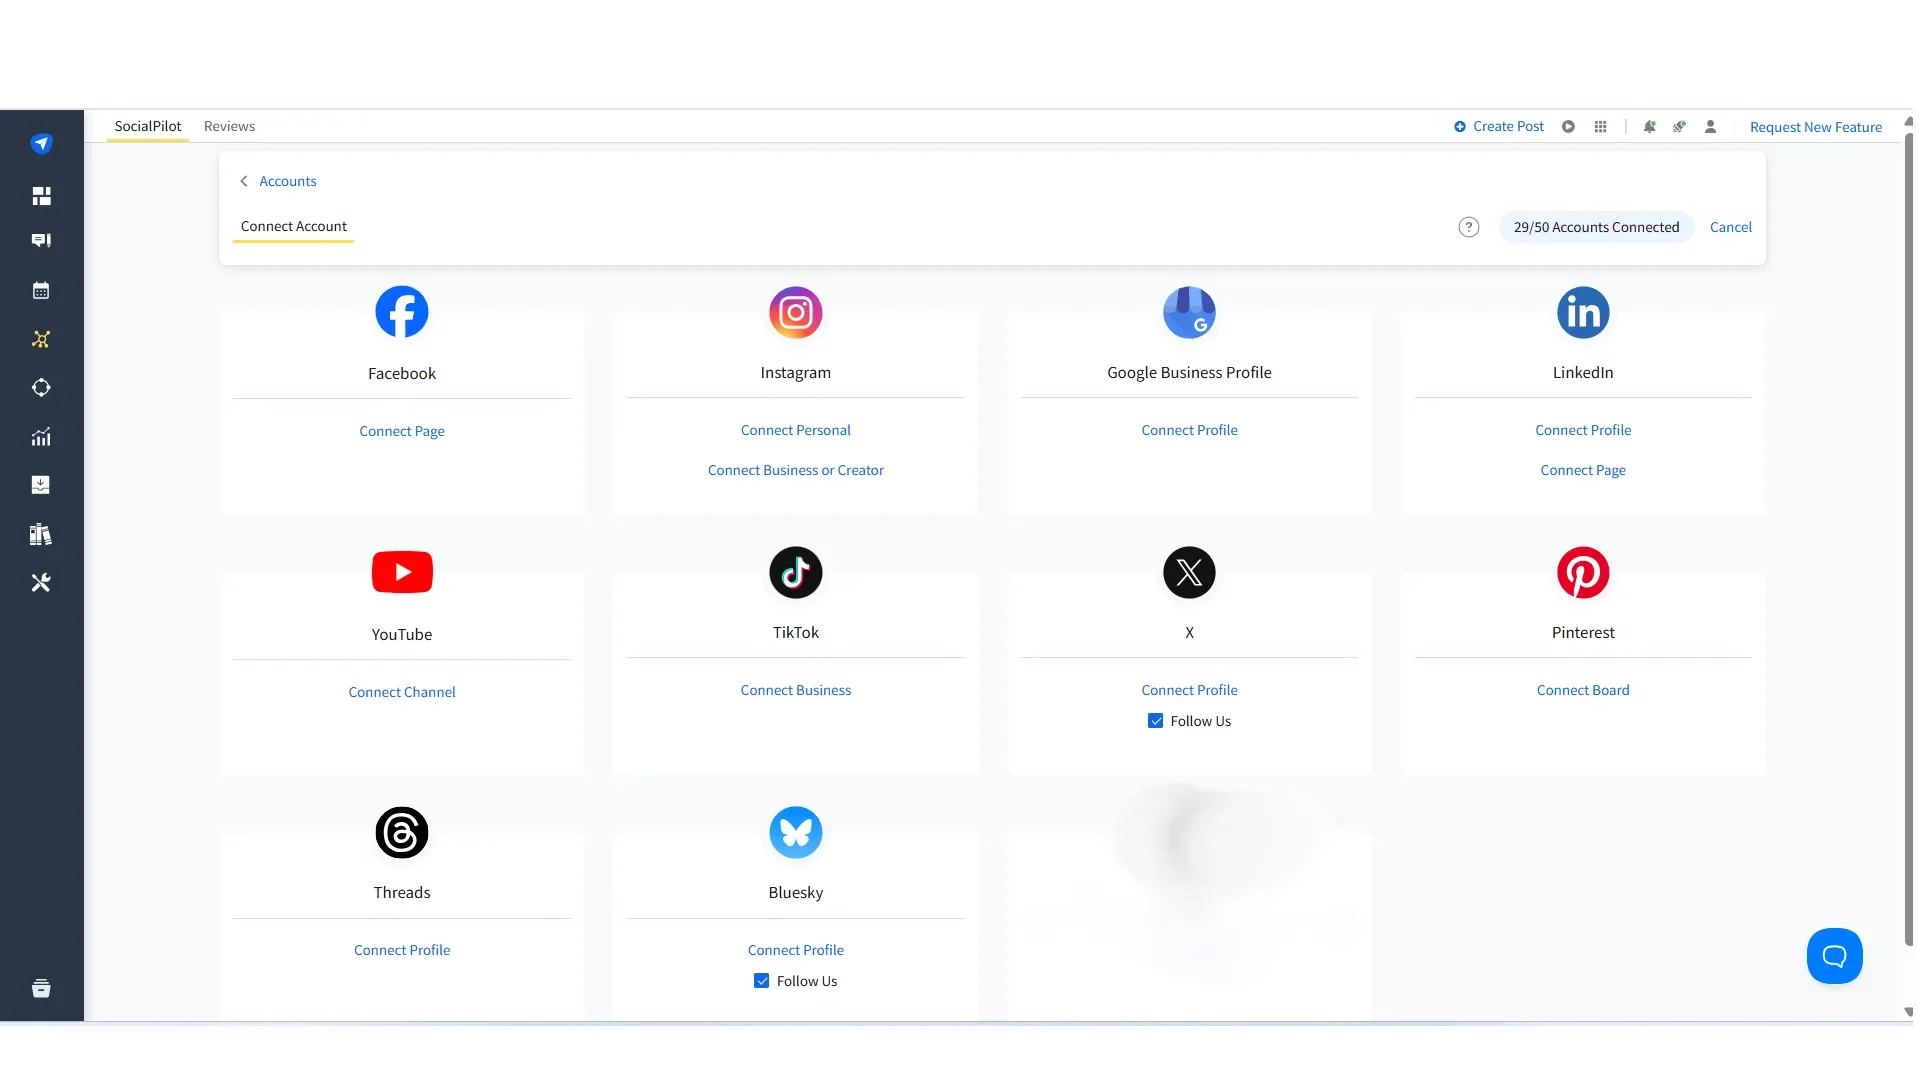Open the live chat widget
Viewport: 1919px width, 1079px height.
coord(1834,955)
